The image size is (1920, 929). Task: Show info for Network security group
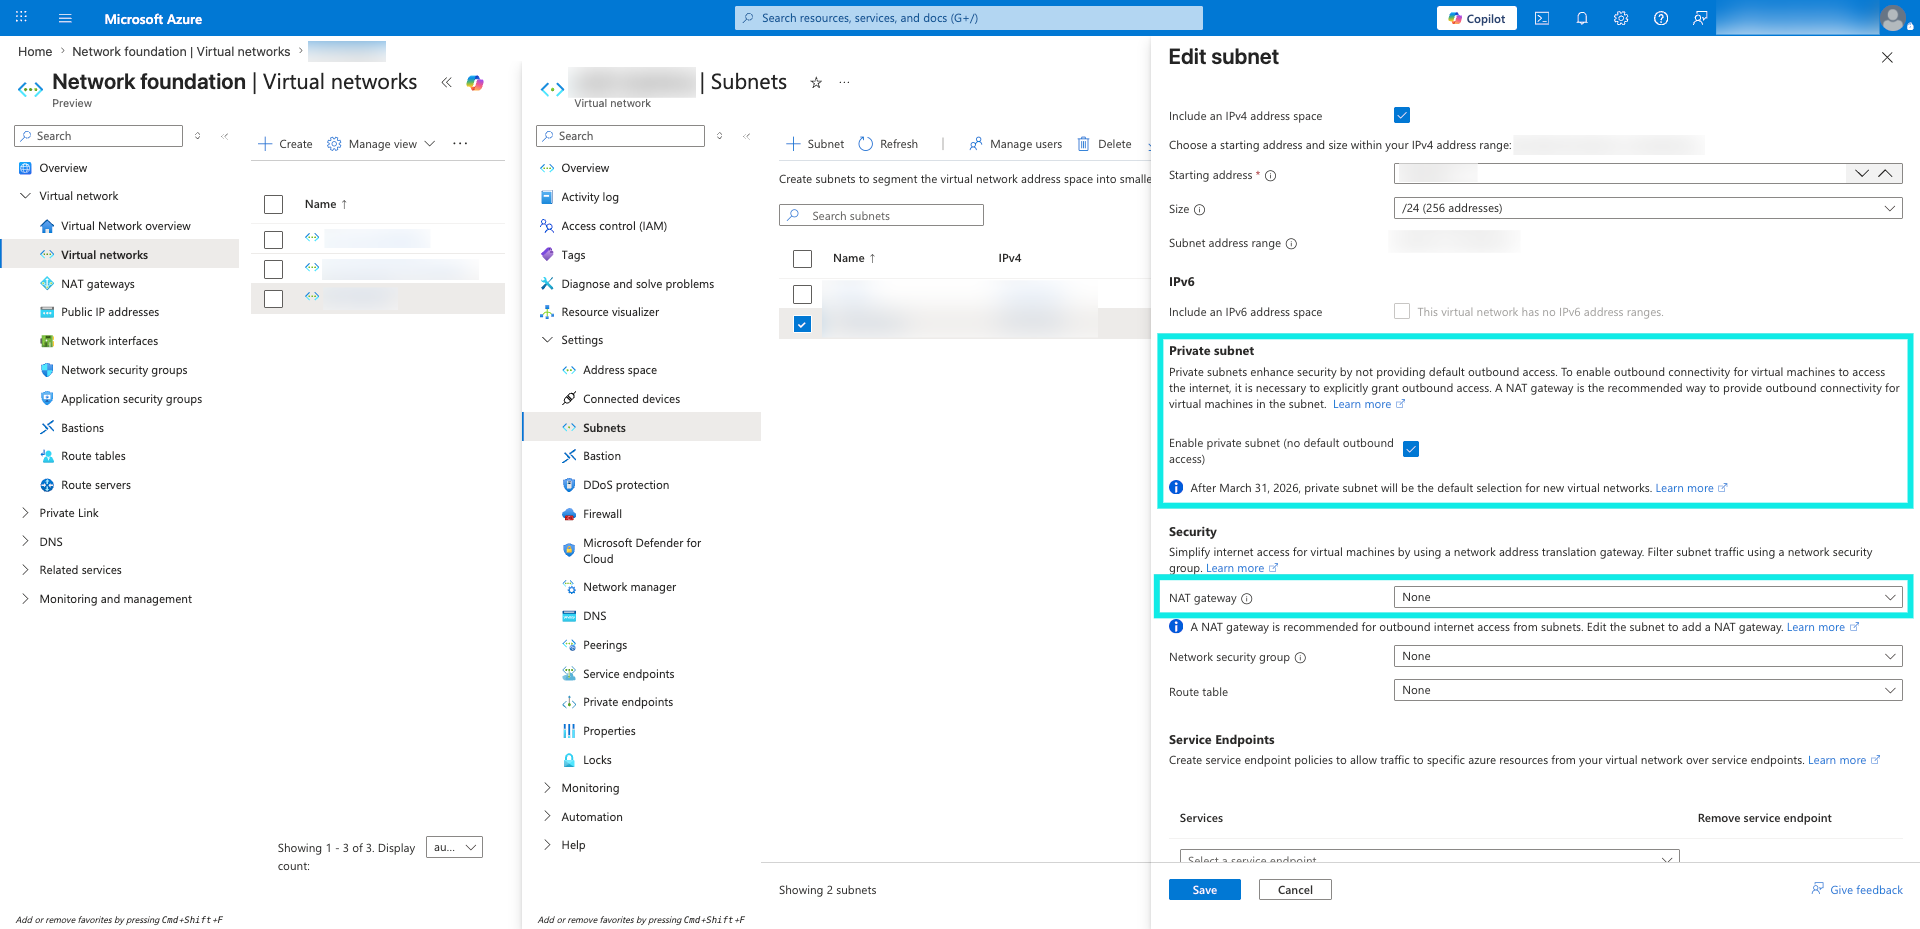[1300, 658]
